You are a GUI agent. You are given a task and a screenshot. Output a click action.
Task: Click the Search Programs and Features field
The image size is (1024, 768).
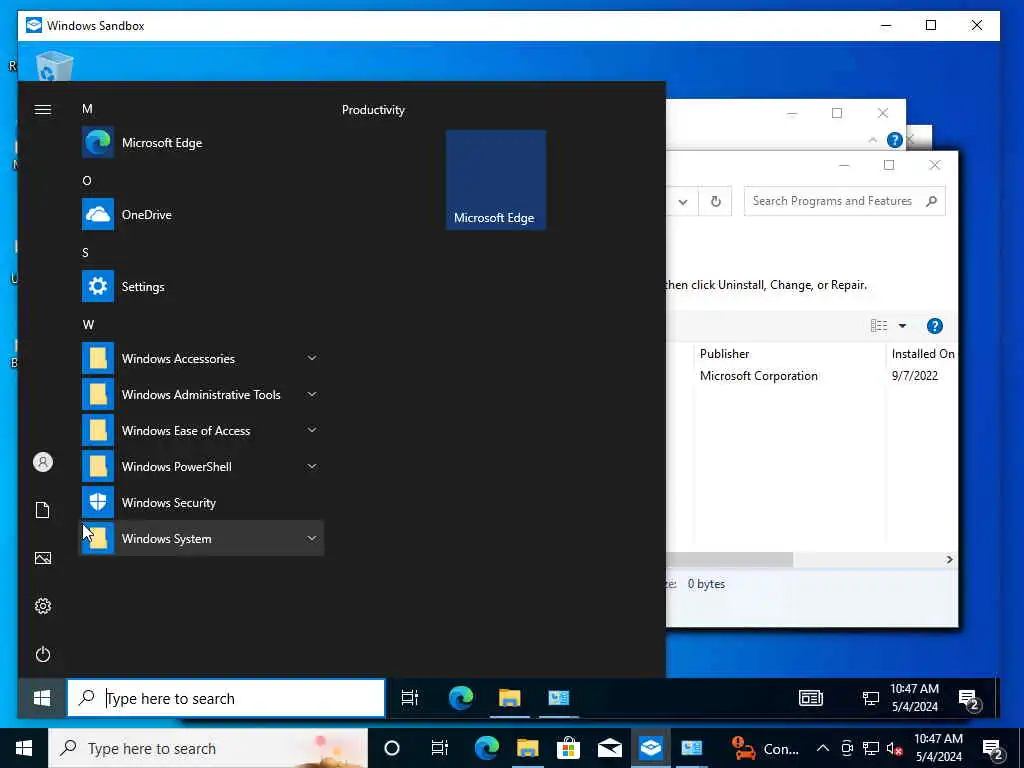[x=844, y=201]
